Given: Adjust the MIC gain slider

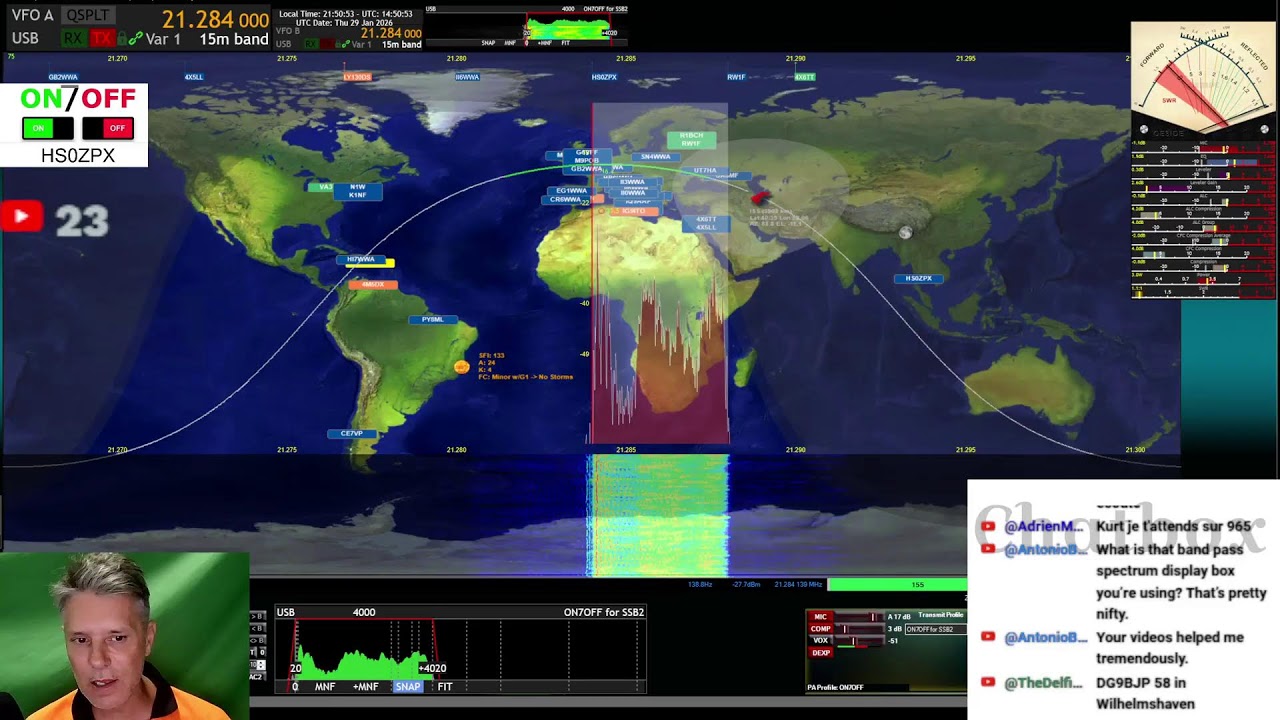Looking at the screenshot, I should [x=859, y=617].
